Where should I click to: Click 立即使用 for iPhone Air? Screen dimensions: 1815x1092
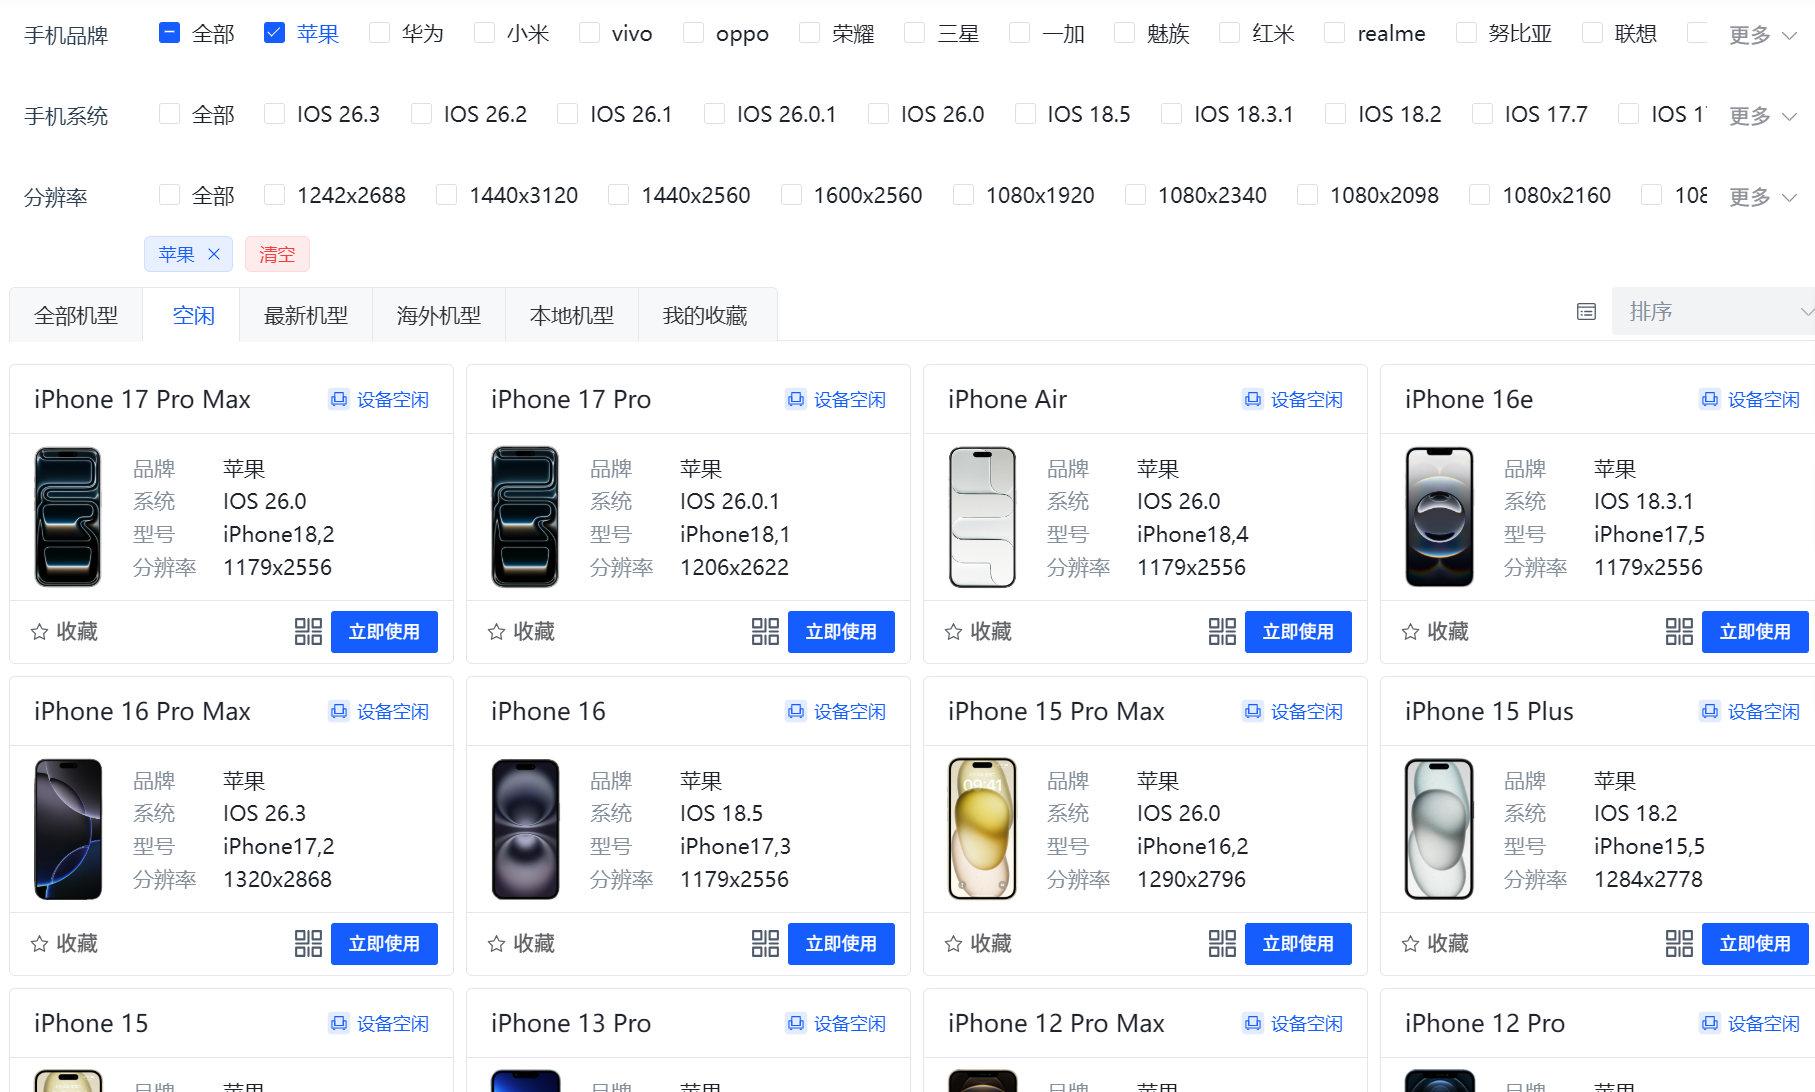pos(1298,632)
